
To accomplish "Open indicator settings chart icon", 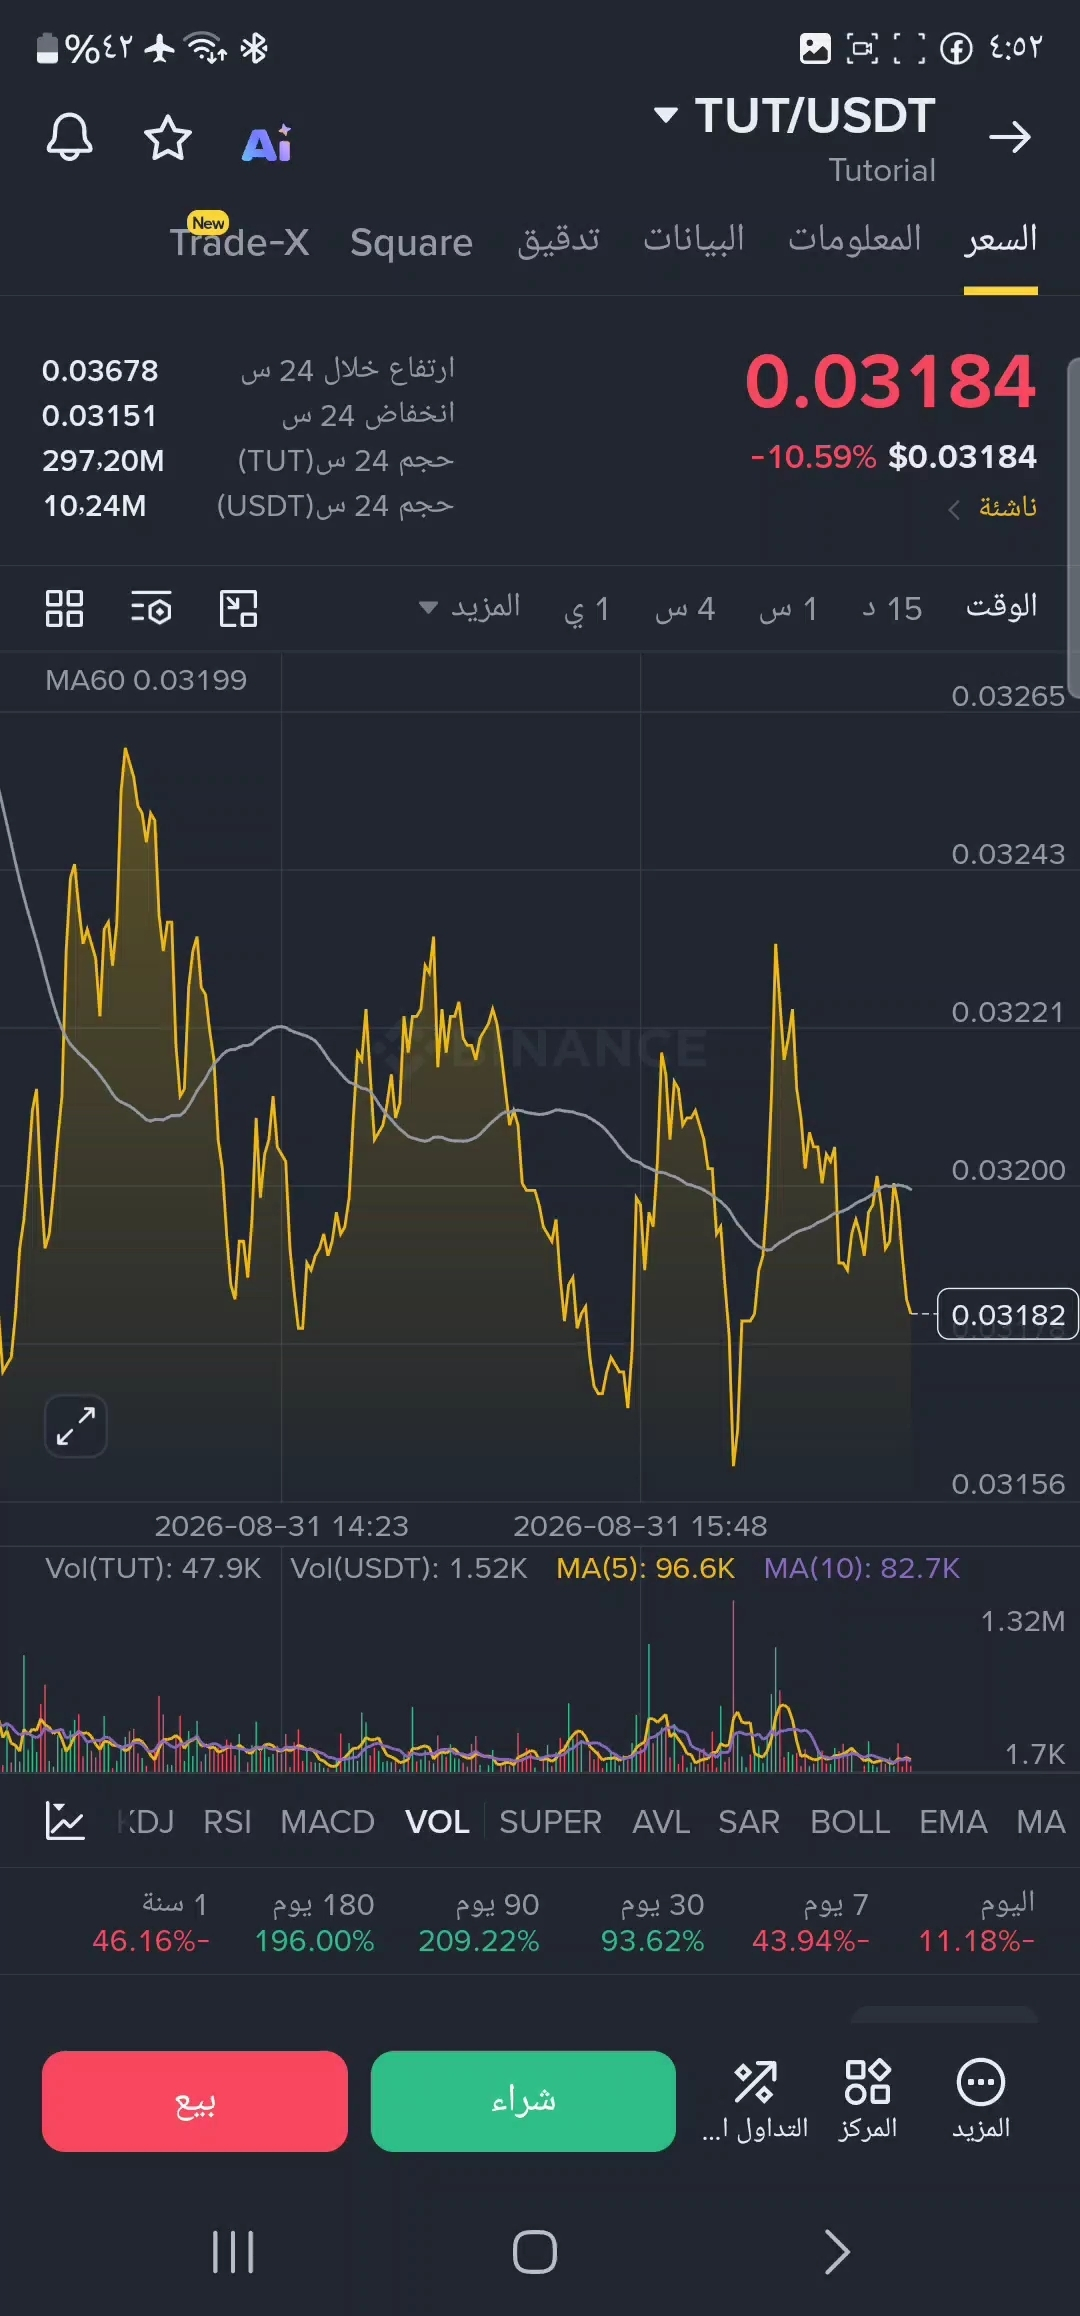I will tap(65, 1821).
